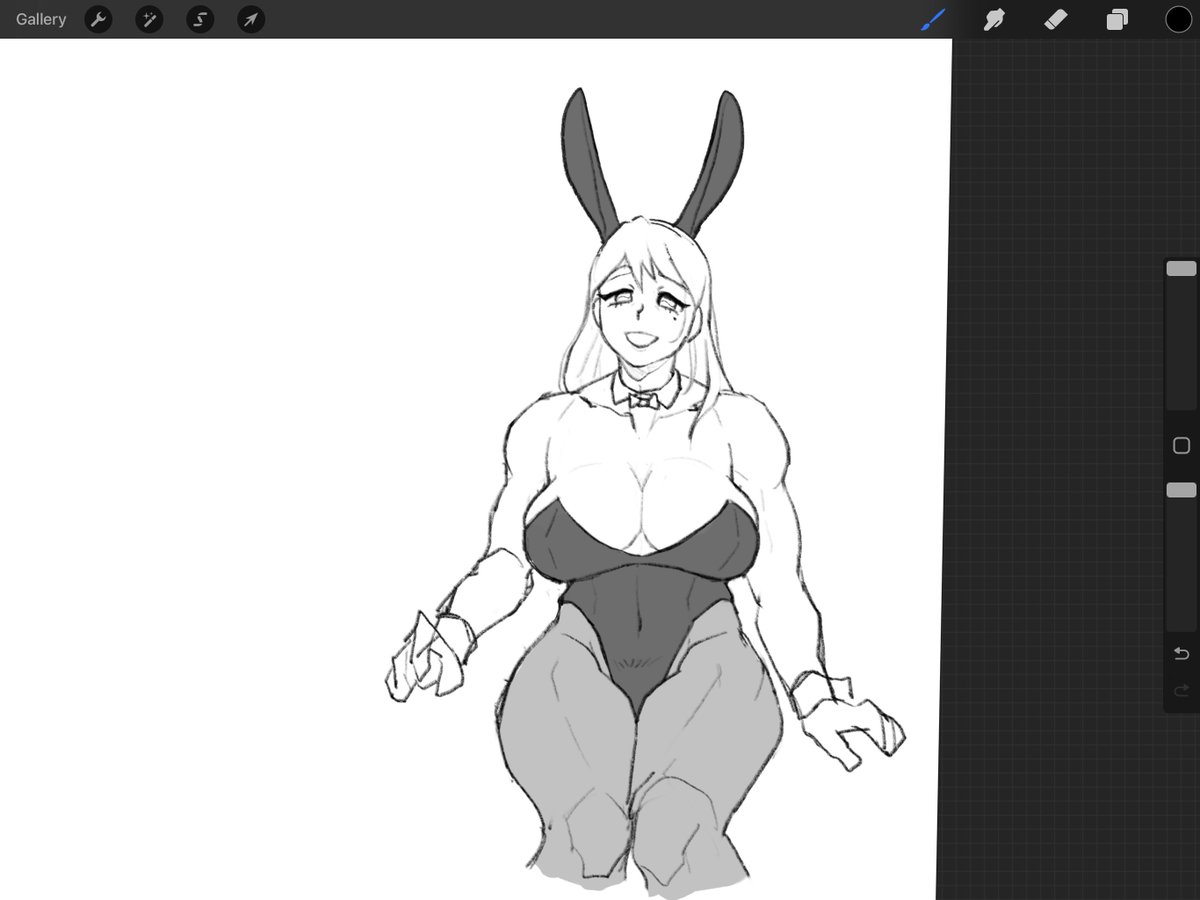Tap the Undo arrow
Viewport: 1200px width, 900px height.
click(1180, 654)
